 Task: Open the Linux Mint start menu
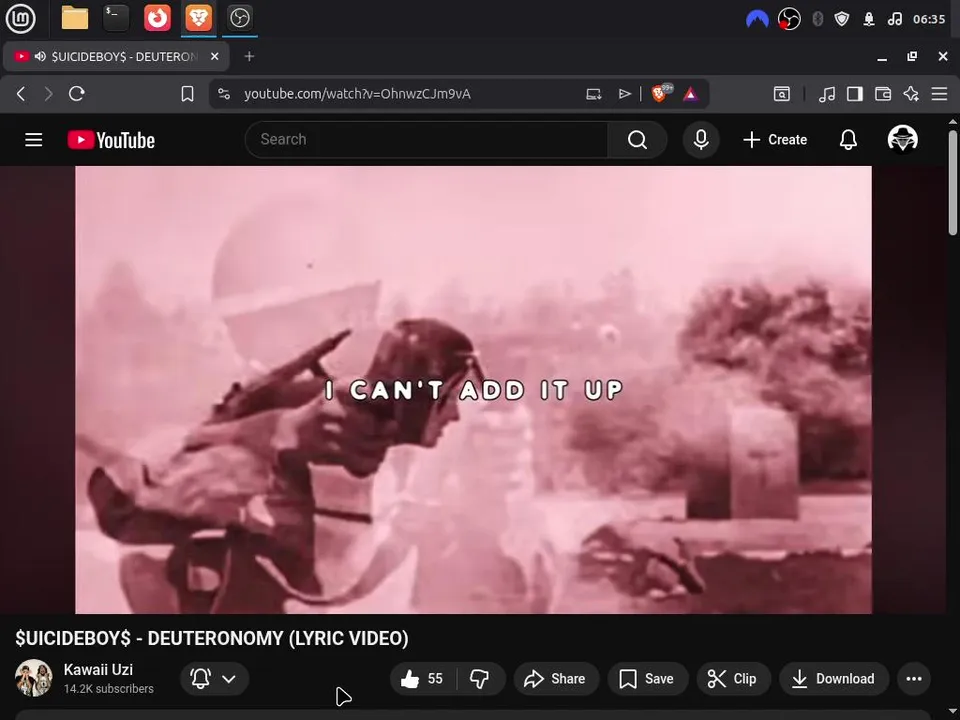point(20,18)
